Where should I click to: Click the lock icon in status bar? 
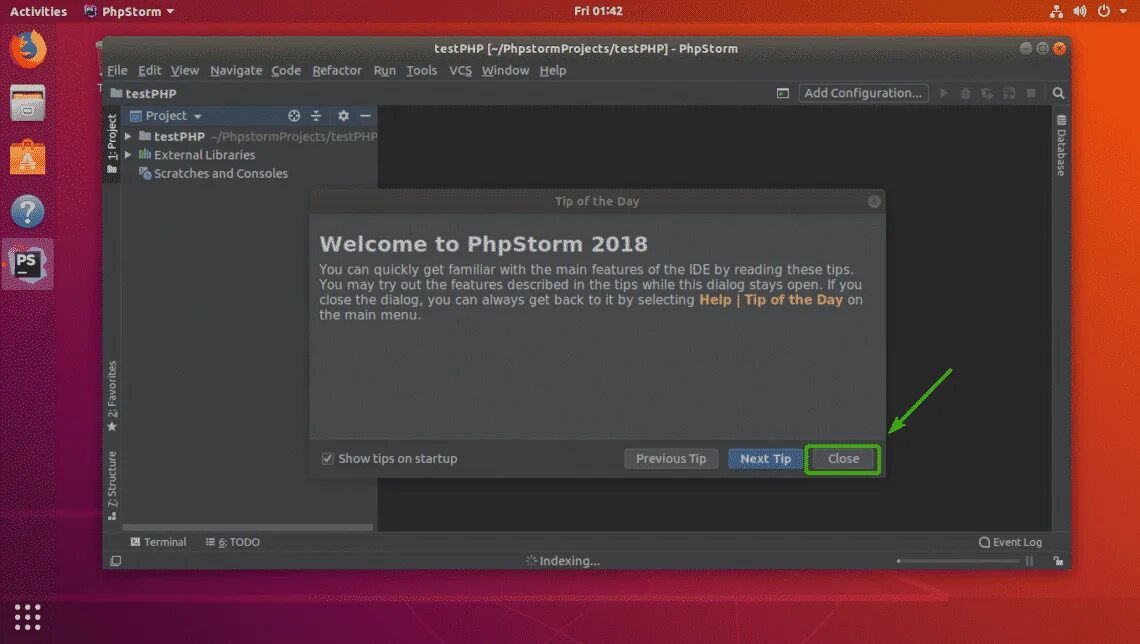tap(1058, 561)
